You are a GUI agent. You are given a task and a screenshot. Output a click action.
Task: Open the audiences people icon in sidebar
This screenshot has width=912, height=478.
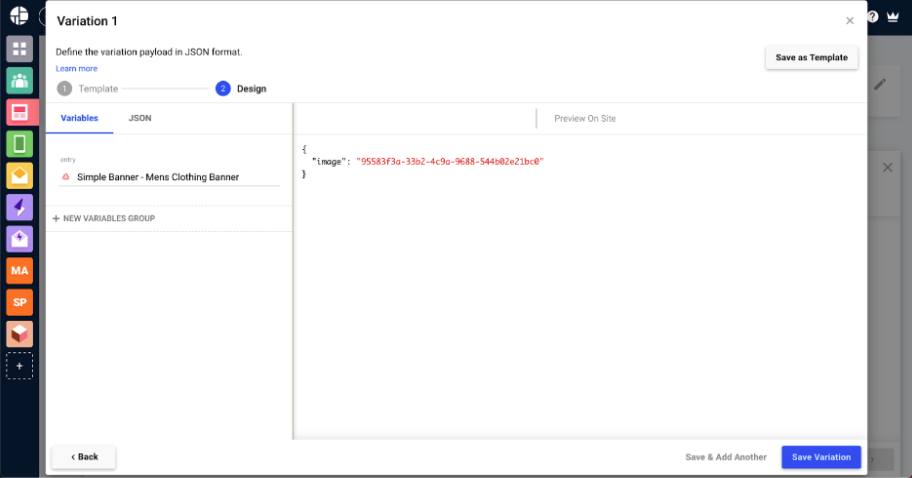tap(19, 81)
